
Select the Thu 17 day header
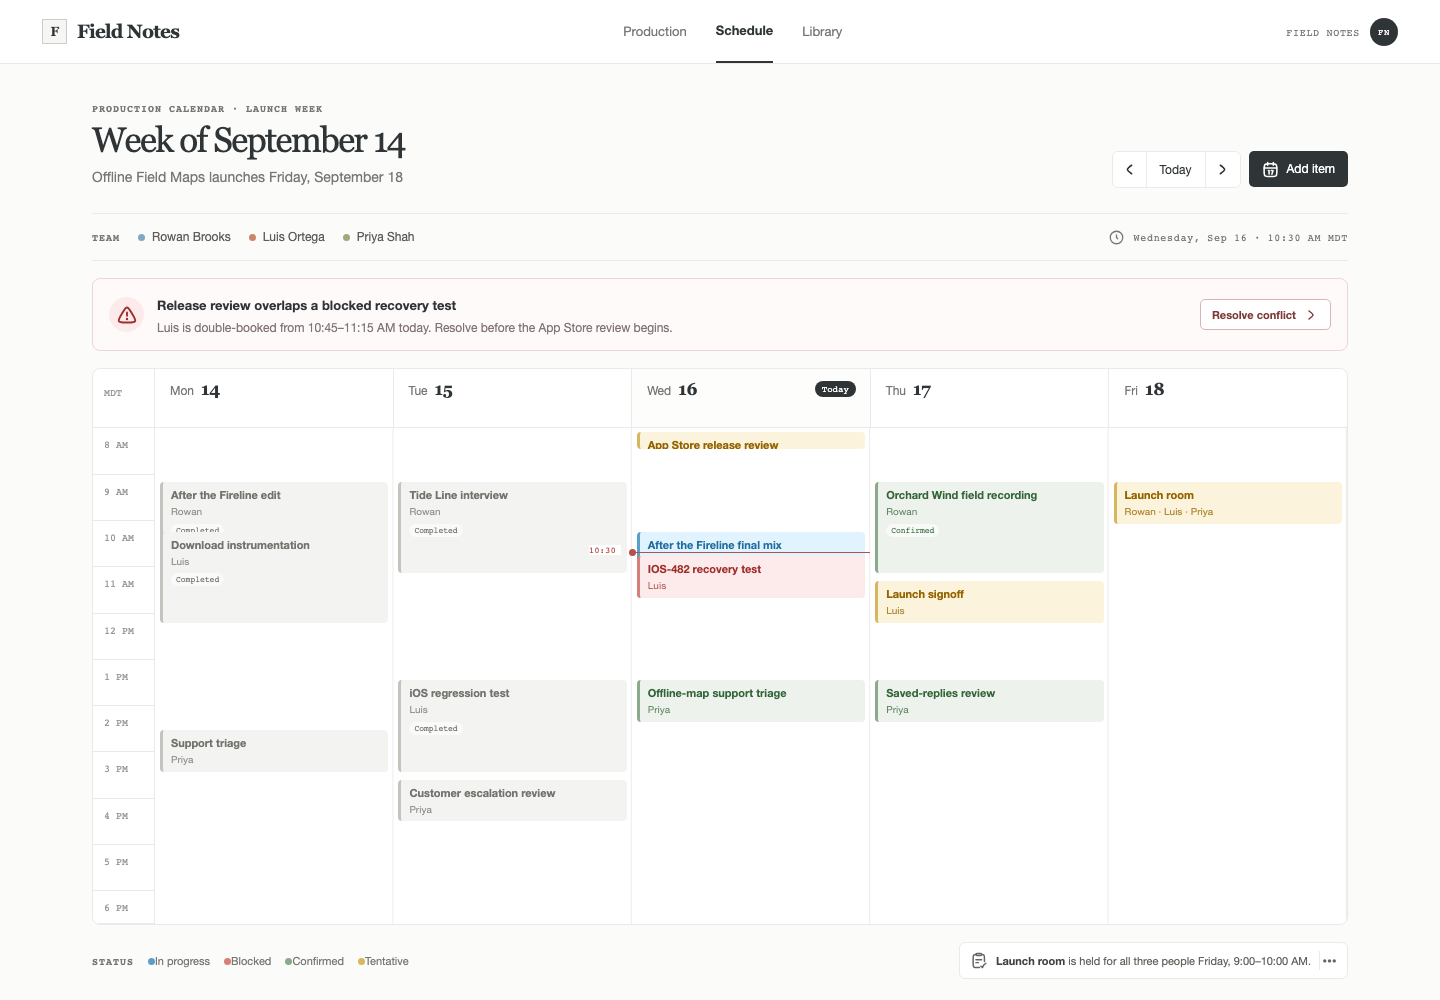[989, 398]
